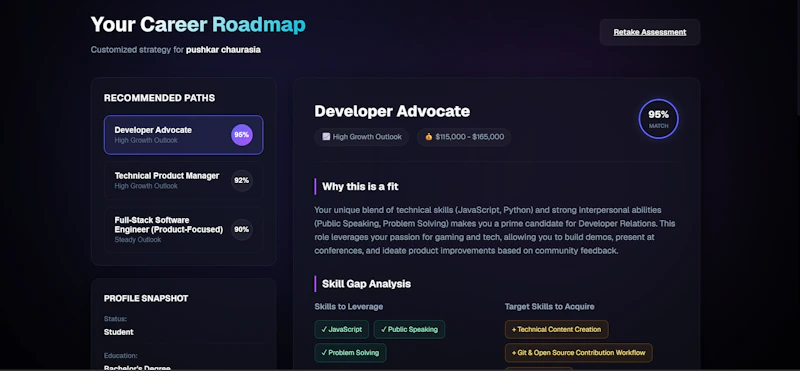The image size is (800, 371).
Task: Click the Public Speaking skill tag
Action: (x=409, y=330)
